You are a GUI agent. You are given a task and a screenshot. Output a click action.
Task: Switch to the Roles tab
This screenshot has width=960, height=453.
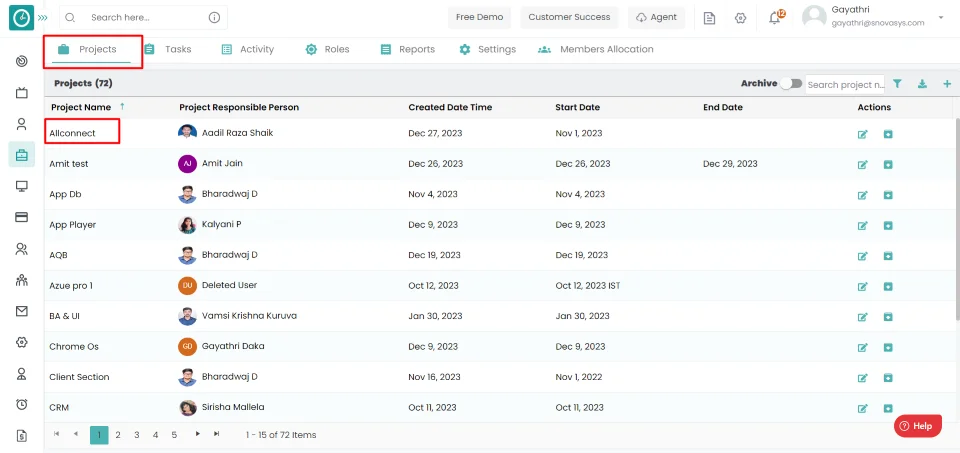click(x=328, y=50)
